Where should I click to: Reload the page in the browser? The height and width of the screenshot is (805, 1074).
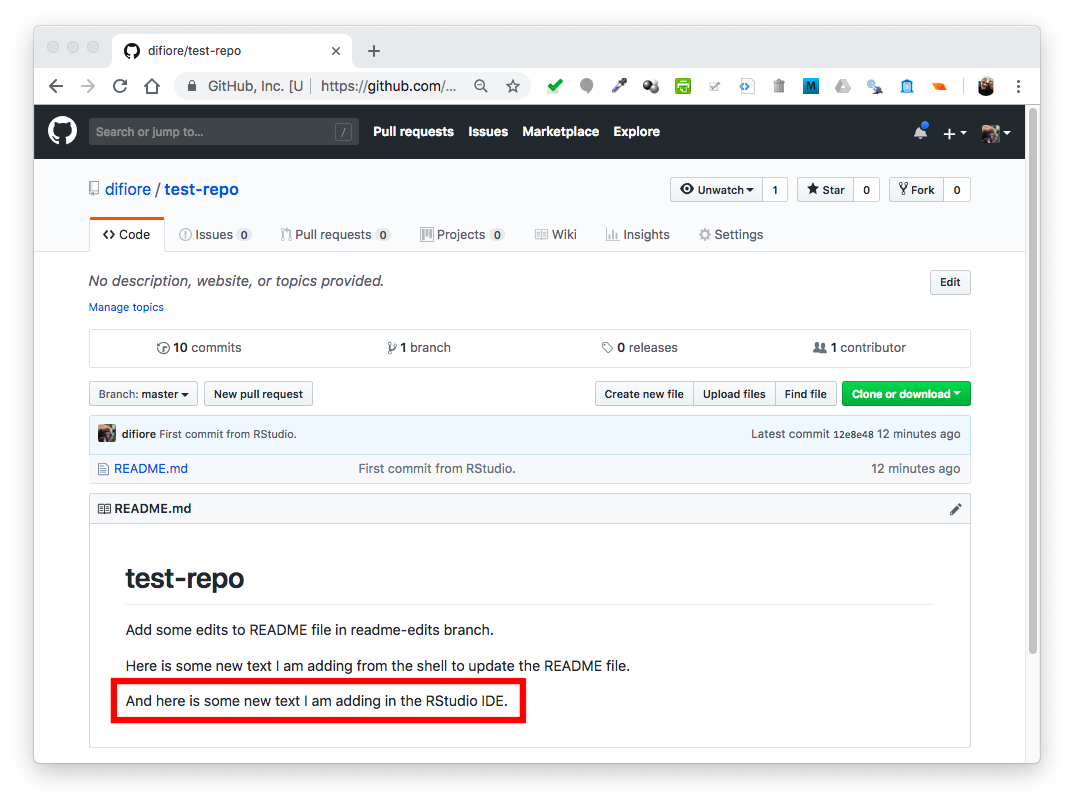click(x=120, y=86)
